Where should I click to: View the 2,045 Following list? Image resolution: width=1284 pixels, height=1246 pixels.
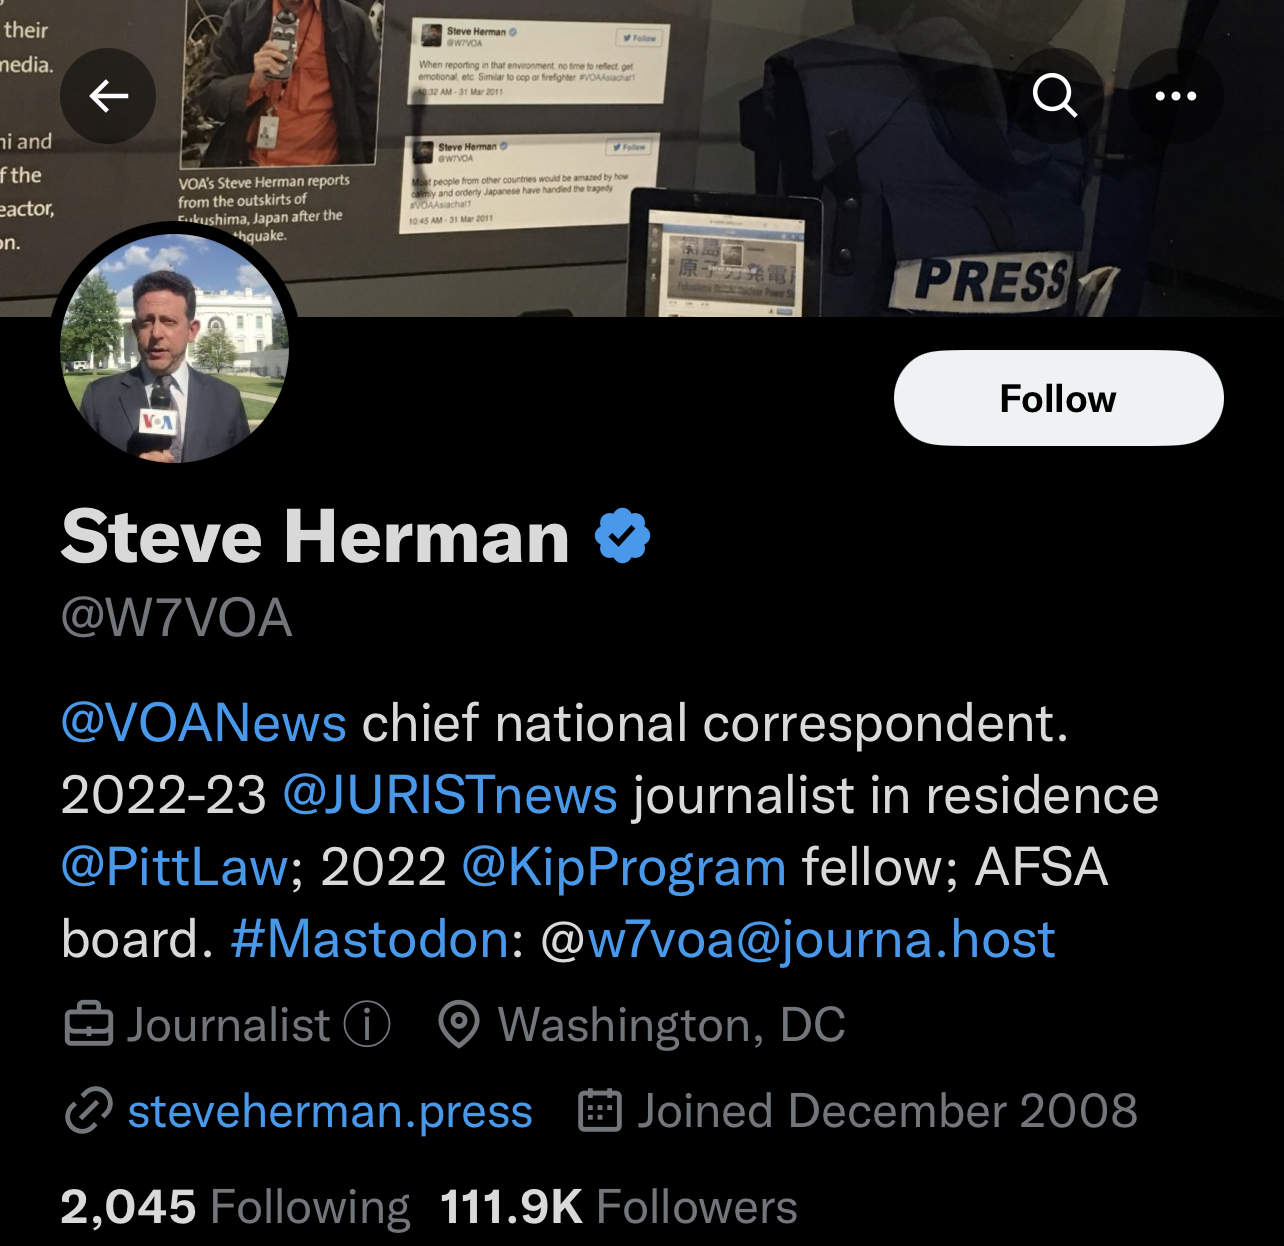(235, 1207)
